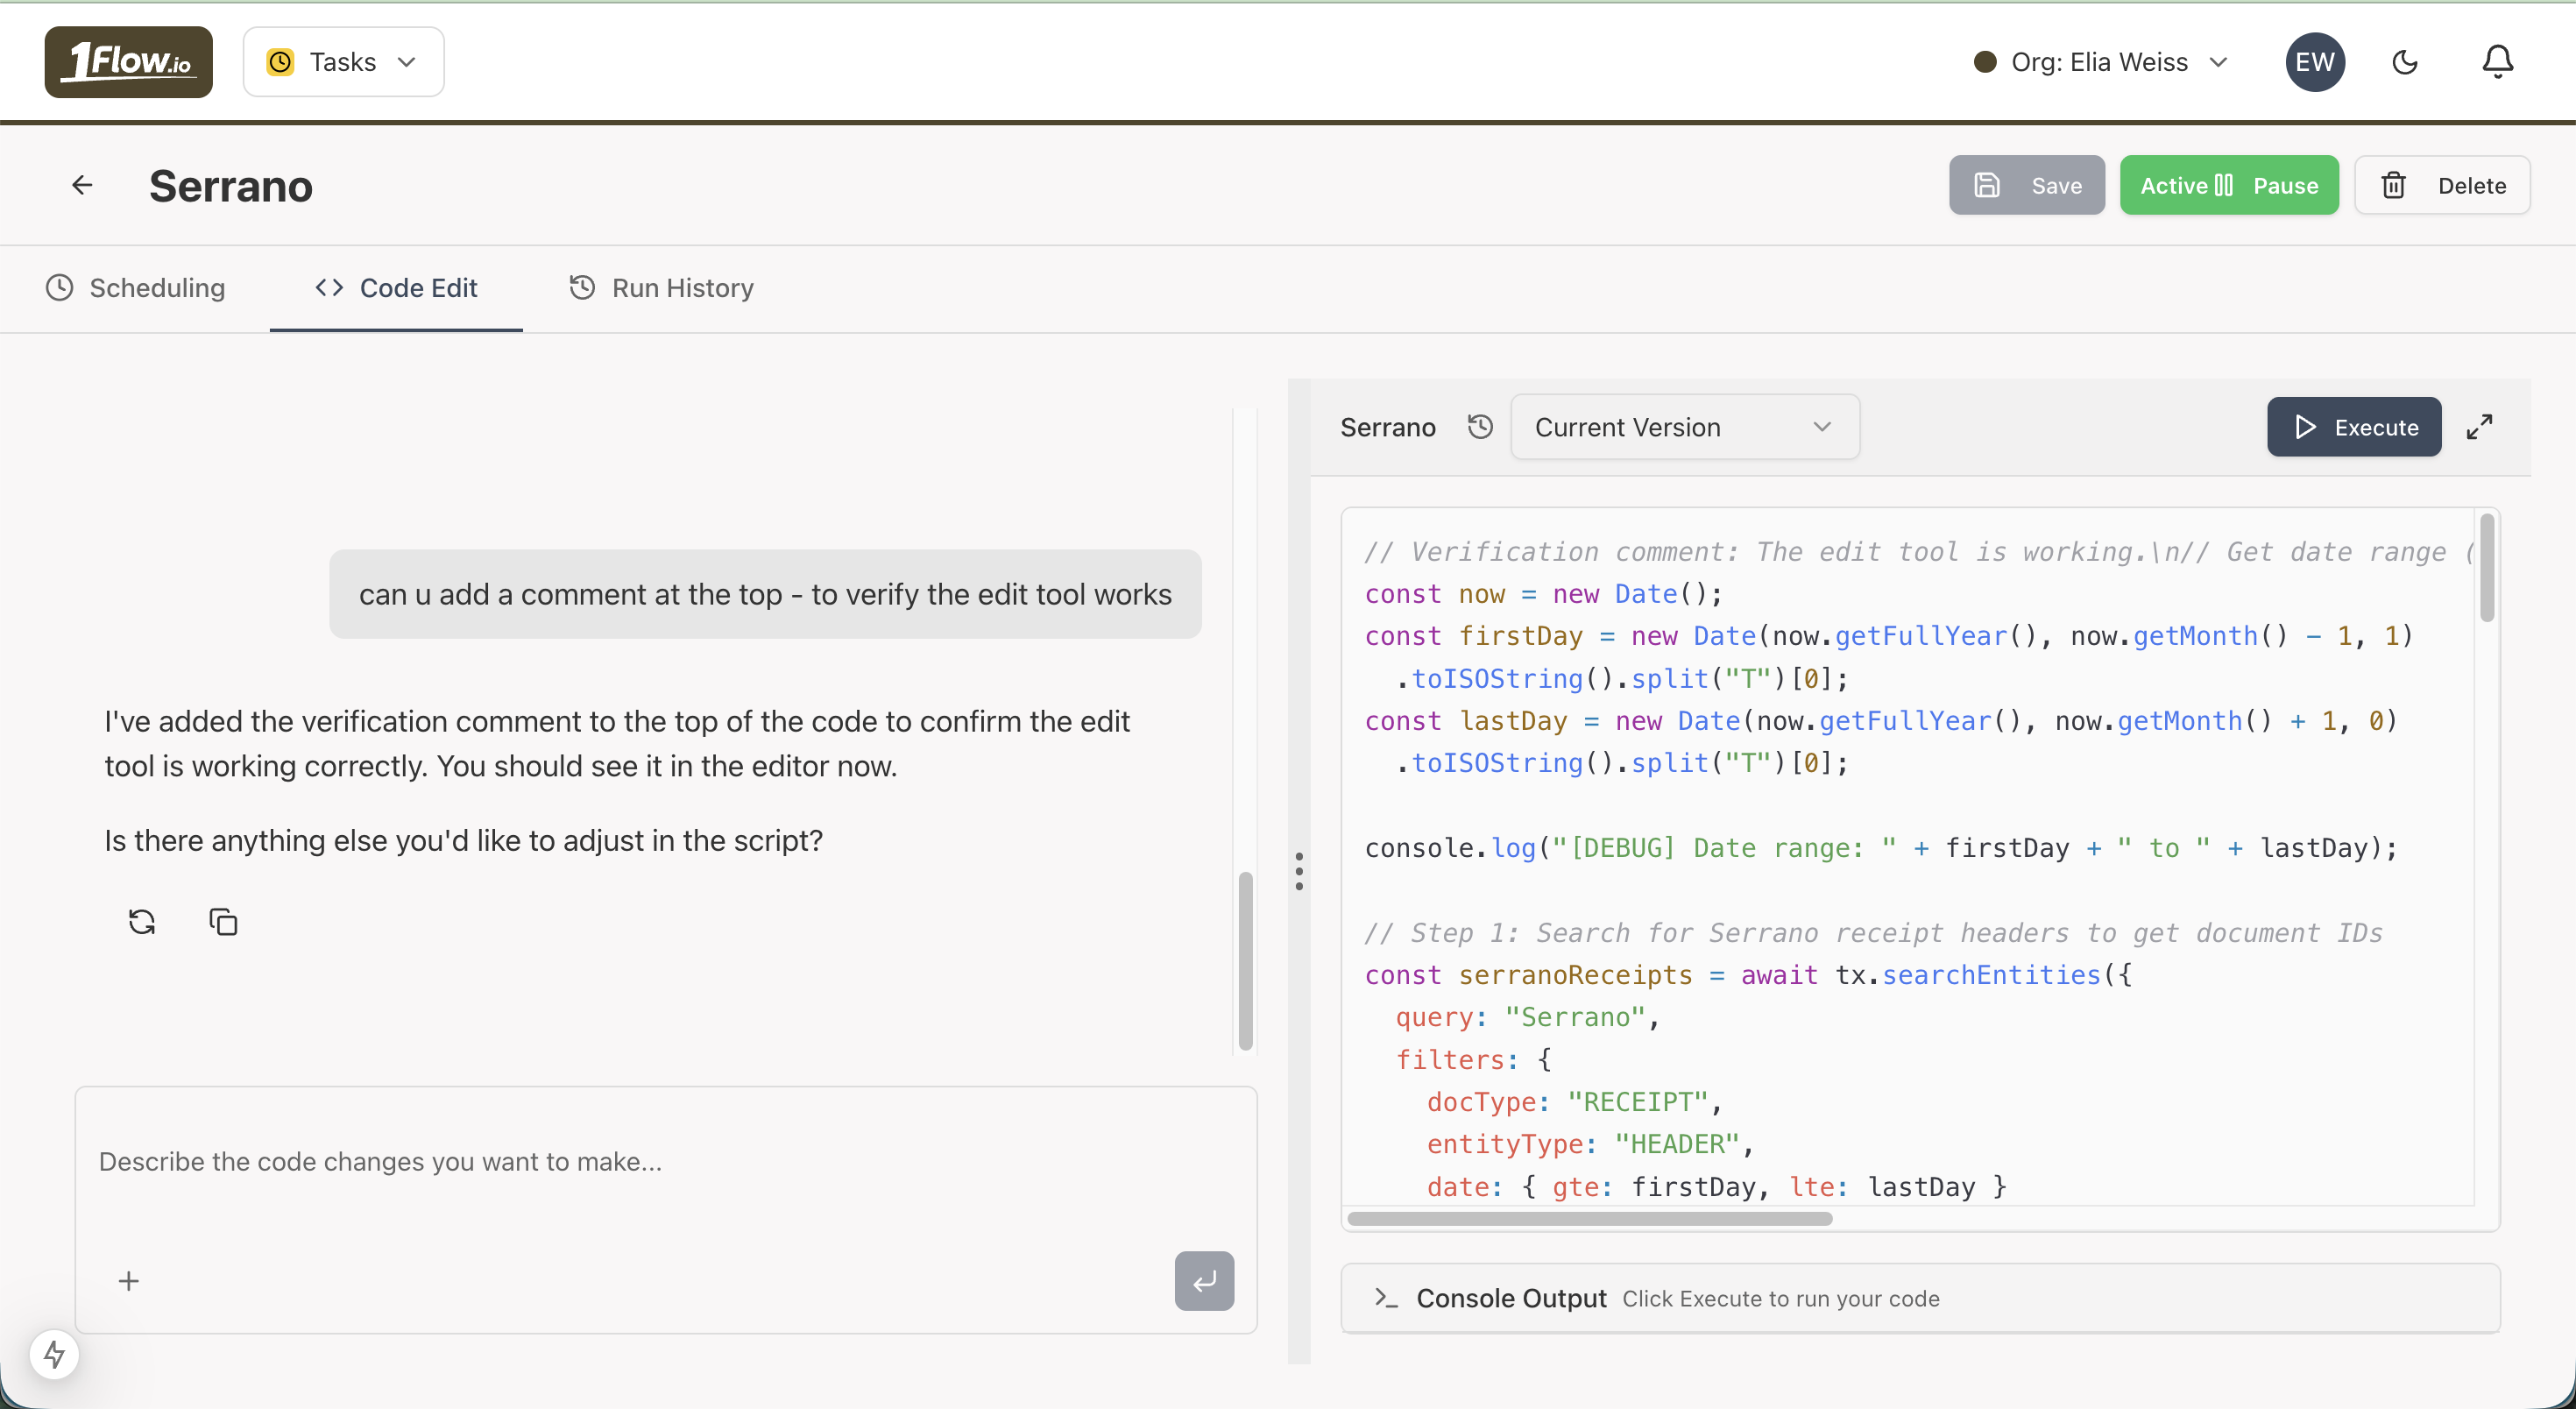
Task: Open the Current Version dropdown
Action: [x=1684, y=427]
